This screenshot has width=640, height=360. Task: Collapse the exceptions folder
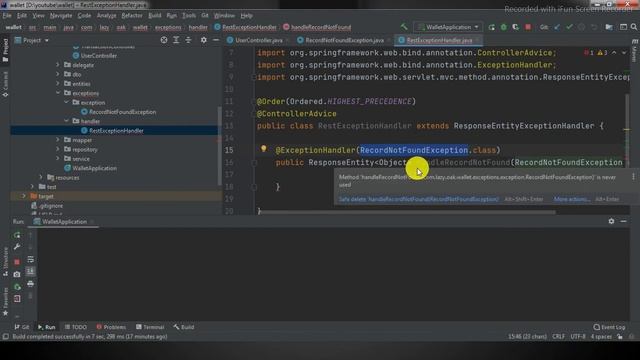[x=58, y=93]
